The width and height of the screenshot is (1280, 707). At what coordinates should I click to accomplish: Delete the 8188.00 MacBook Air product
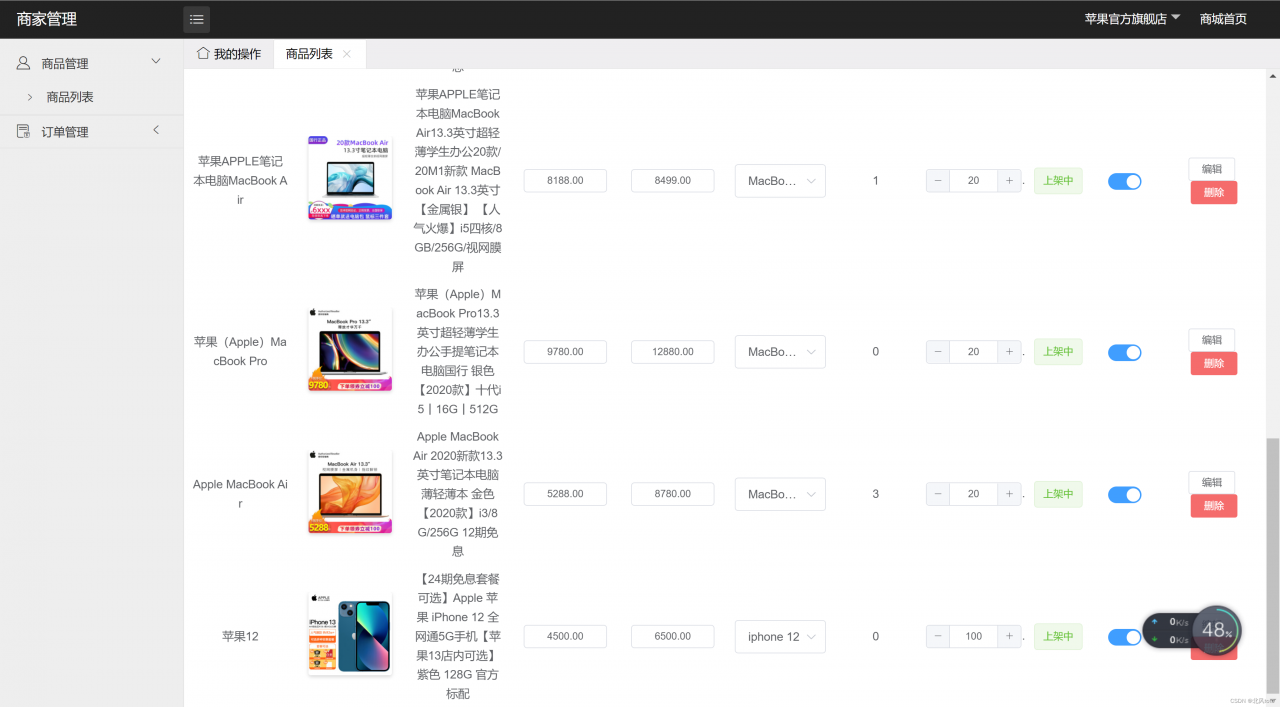point(1214,192)
